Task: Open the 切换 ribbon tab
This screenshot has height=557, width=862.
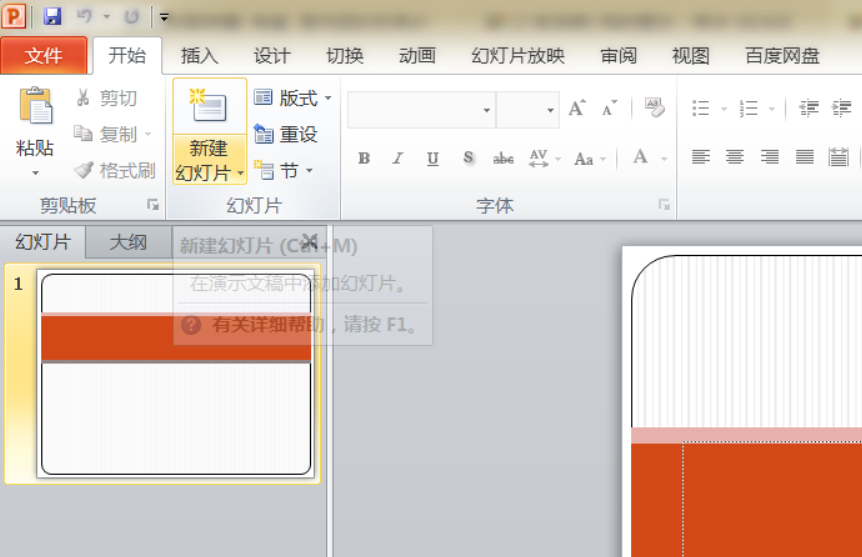Action: 345,55
